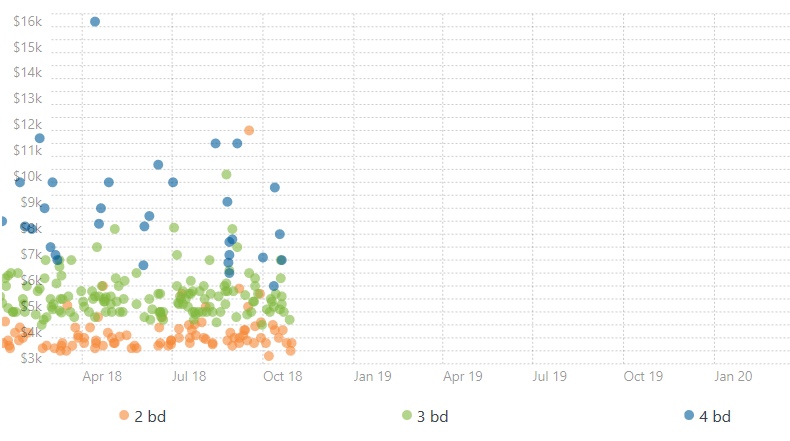
Task: Click the Apr 19 x-axis label
Action: click(463, 376)
